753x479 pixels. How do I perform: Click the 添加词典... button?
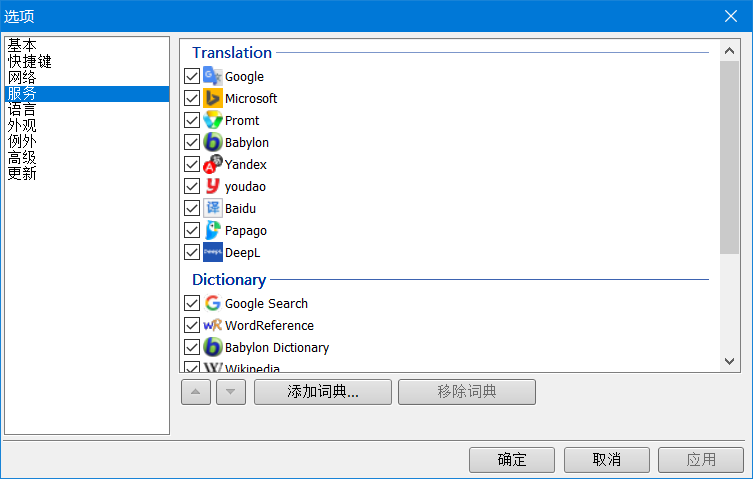click(x=323, y=392)
